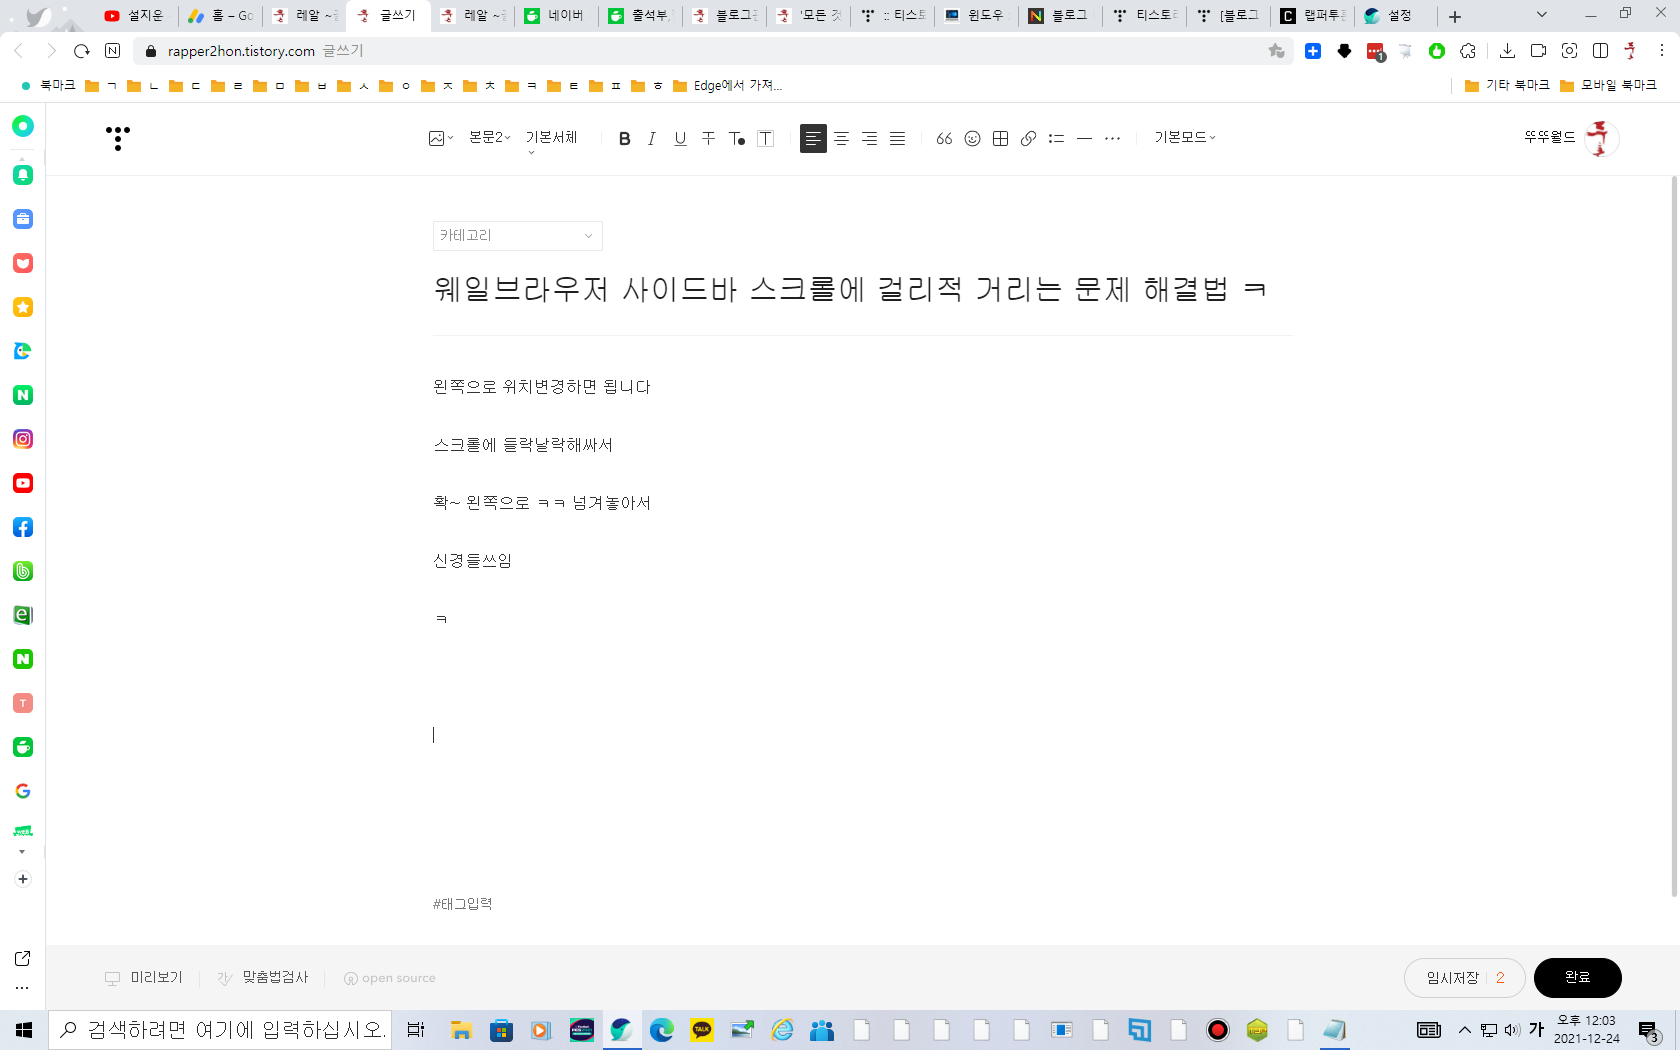Open the 본문2 paragraph style dropdown

pyautogui.click(x=490, y=138)
